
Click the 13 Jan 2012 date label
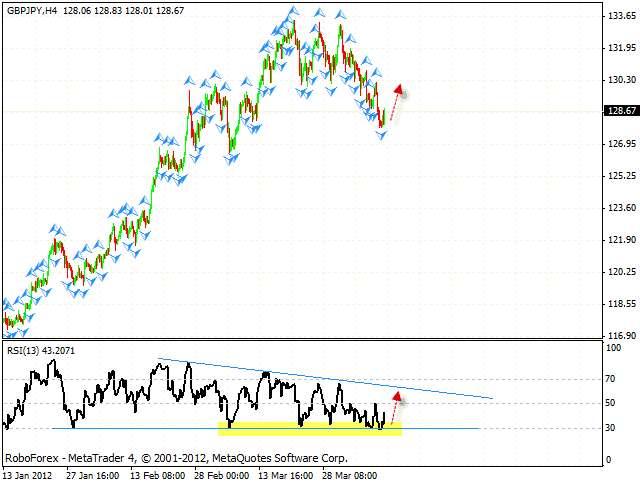point(30,476)
